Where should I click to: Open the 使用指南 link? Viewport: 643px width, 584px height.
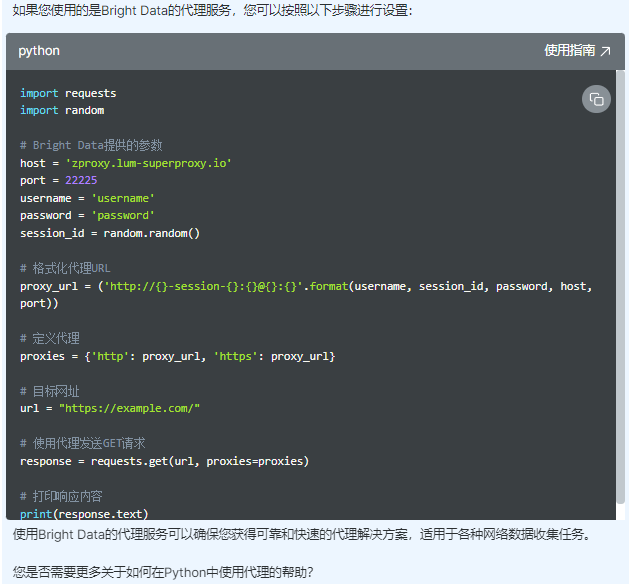click(x=577, y=50)
